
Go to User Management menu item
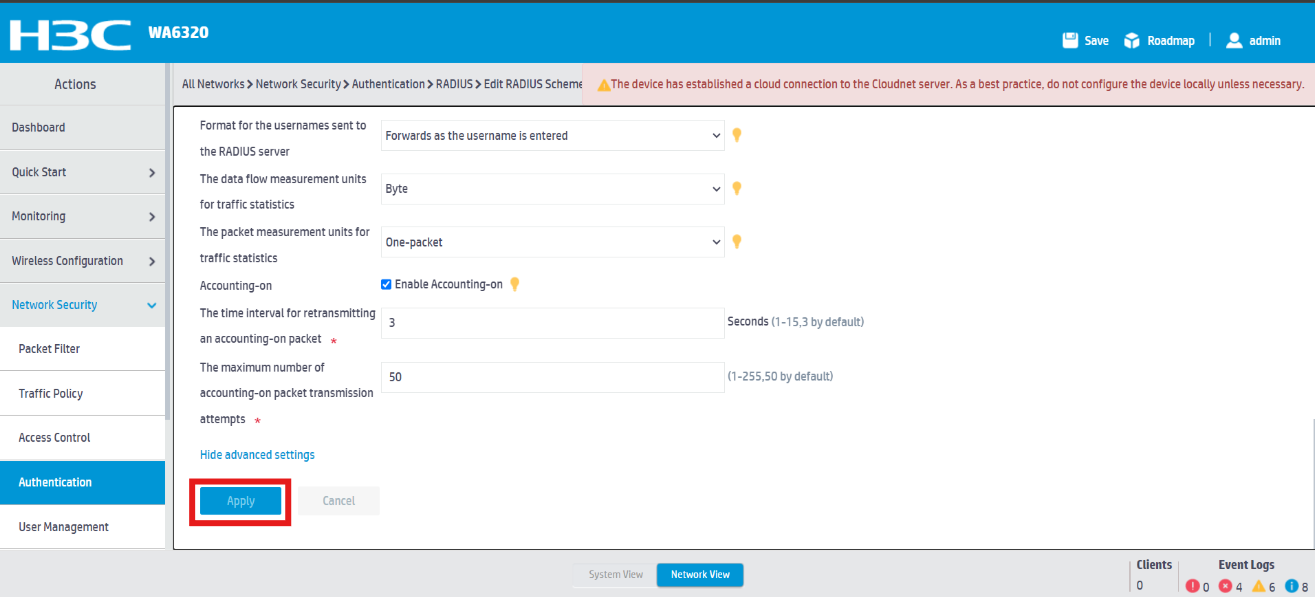pos(63,527)
